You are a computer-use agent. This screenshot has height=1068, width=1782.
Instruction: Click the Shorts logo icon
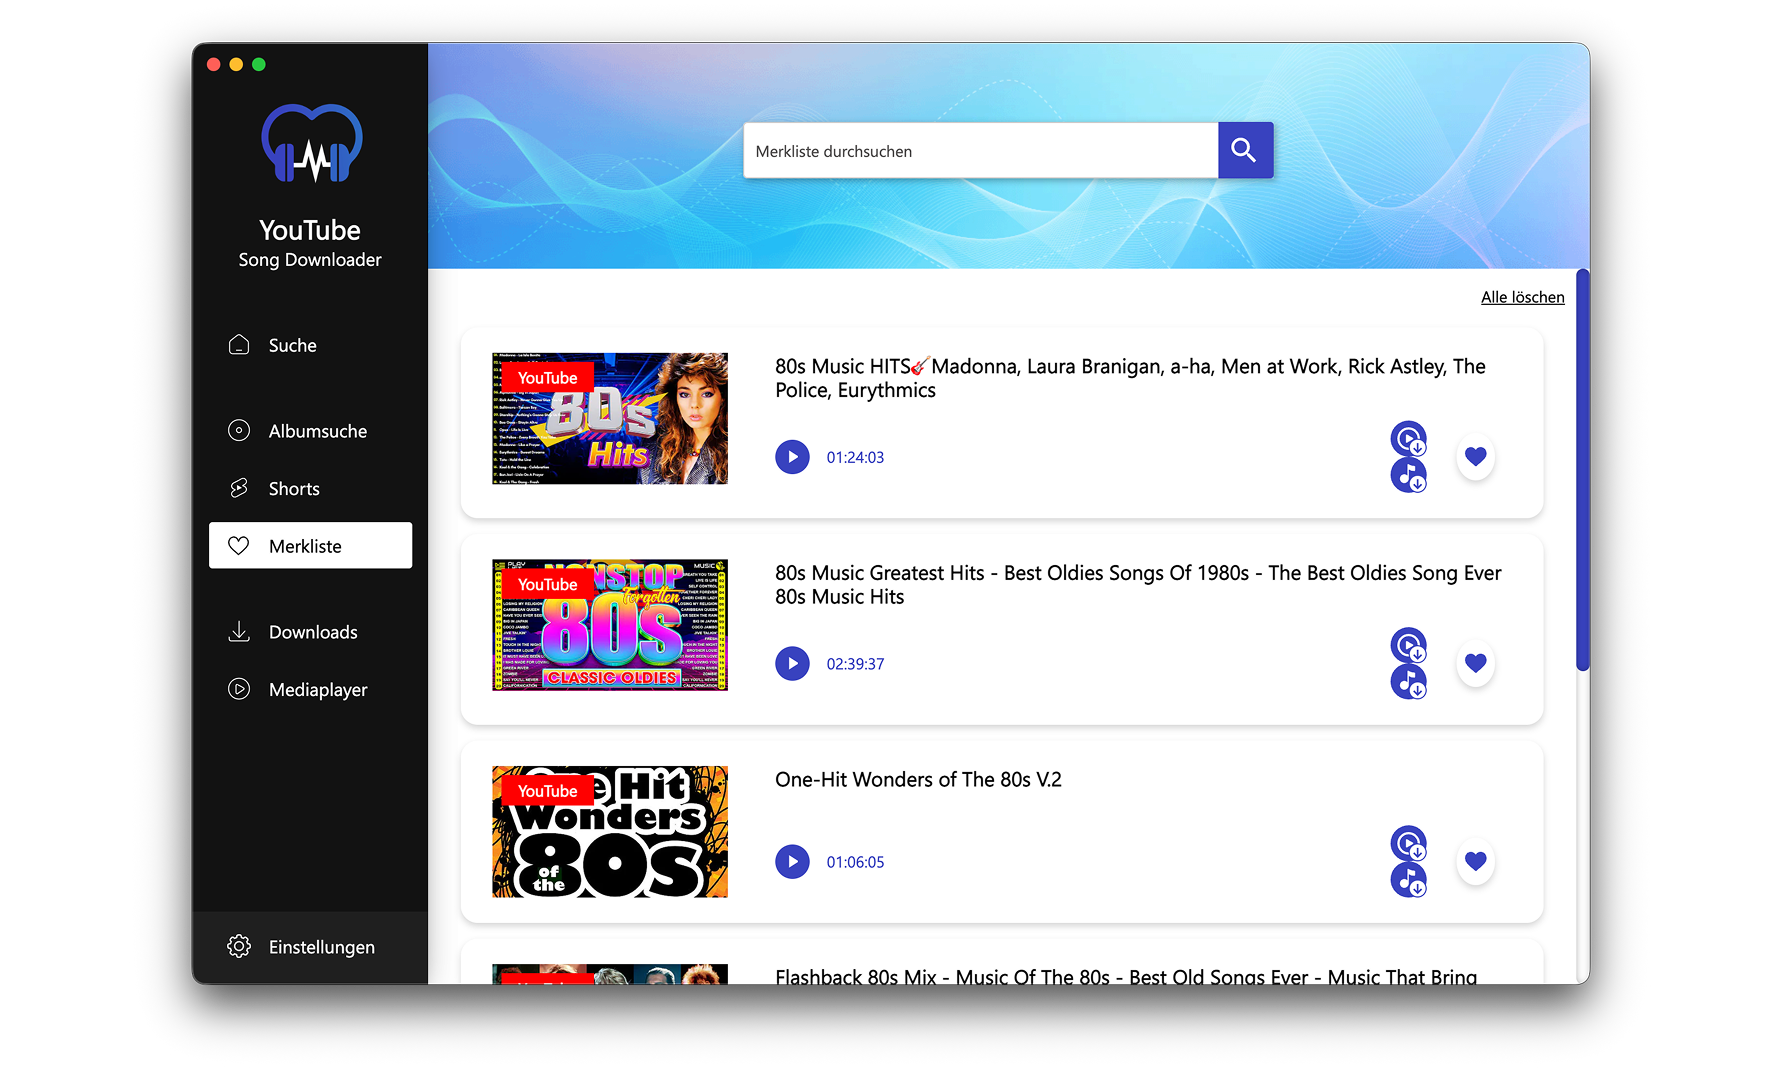[239, 488]
